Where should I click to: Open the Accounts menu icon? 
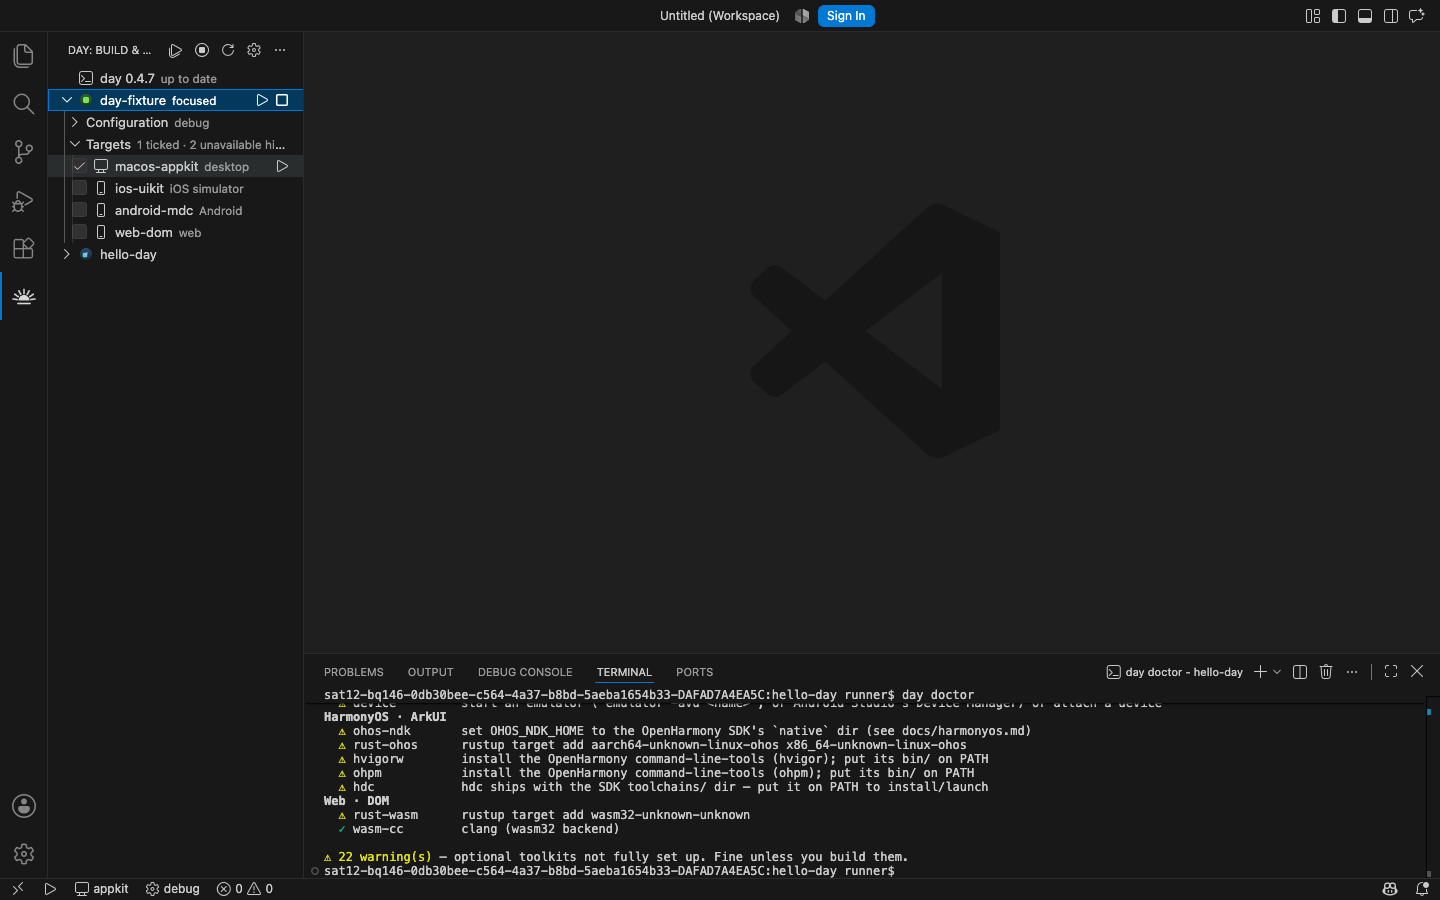(24, 806)
